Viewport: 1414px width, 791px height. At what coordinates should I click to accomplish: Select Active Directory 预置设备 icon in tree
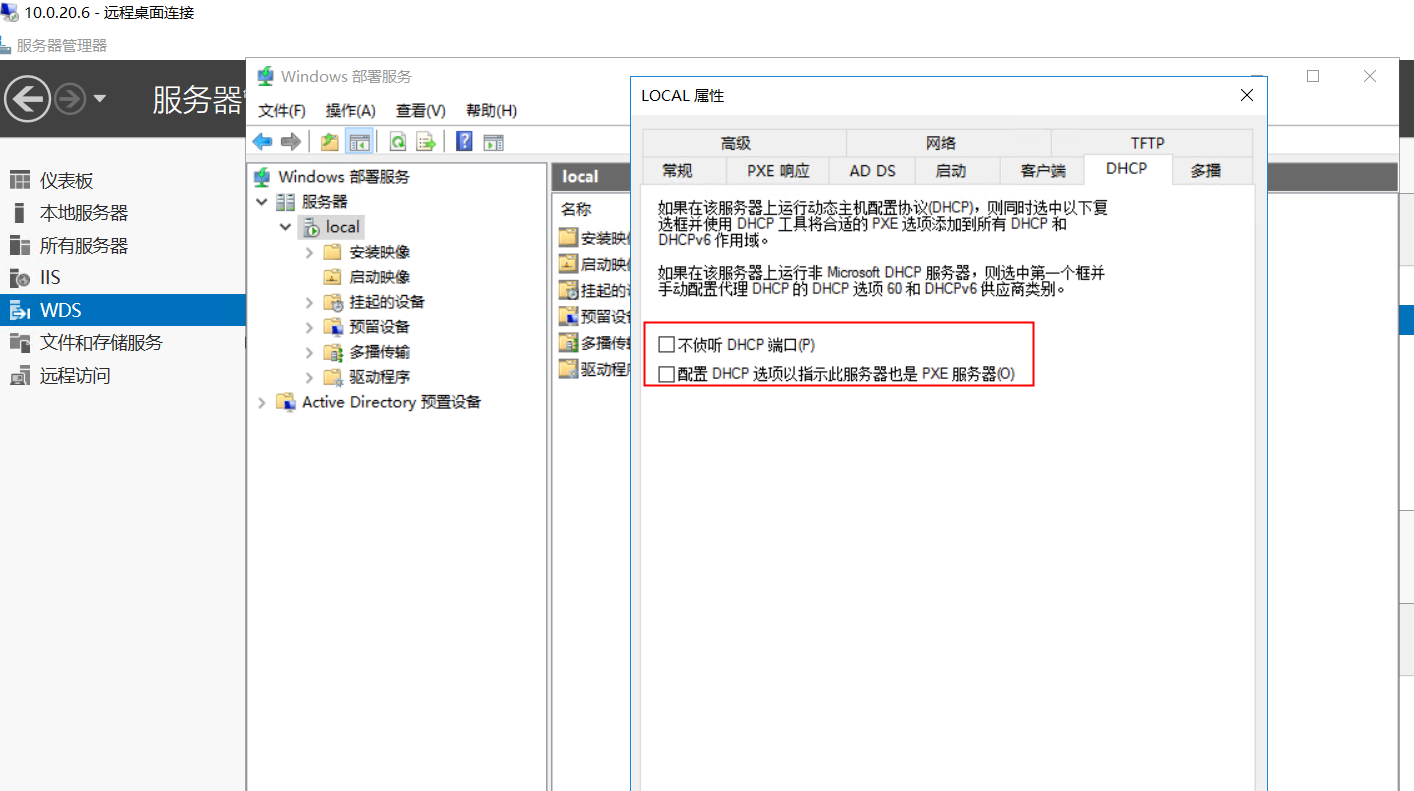286,402
